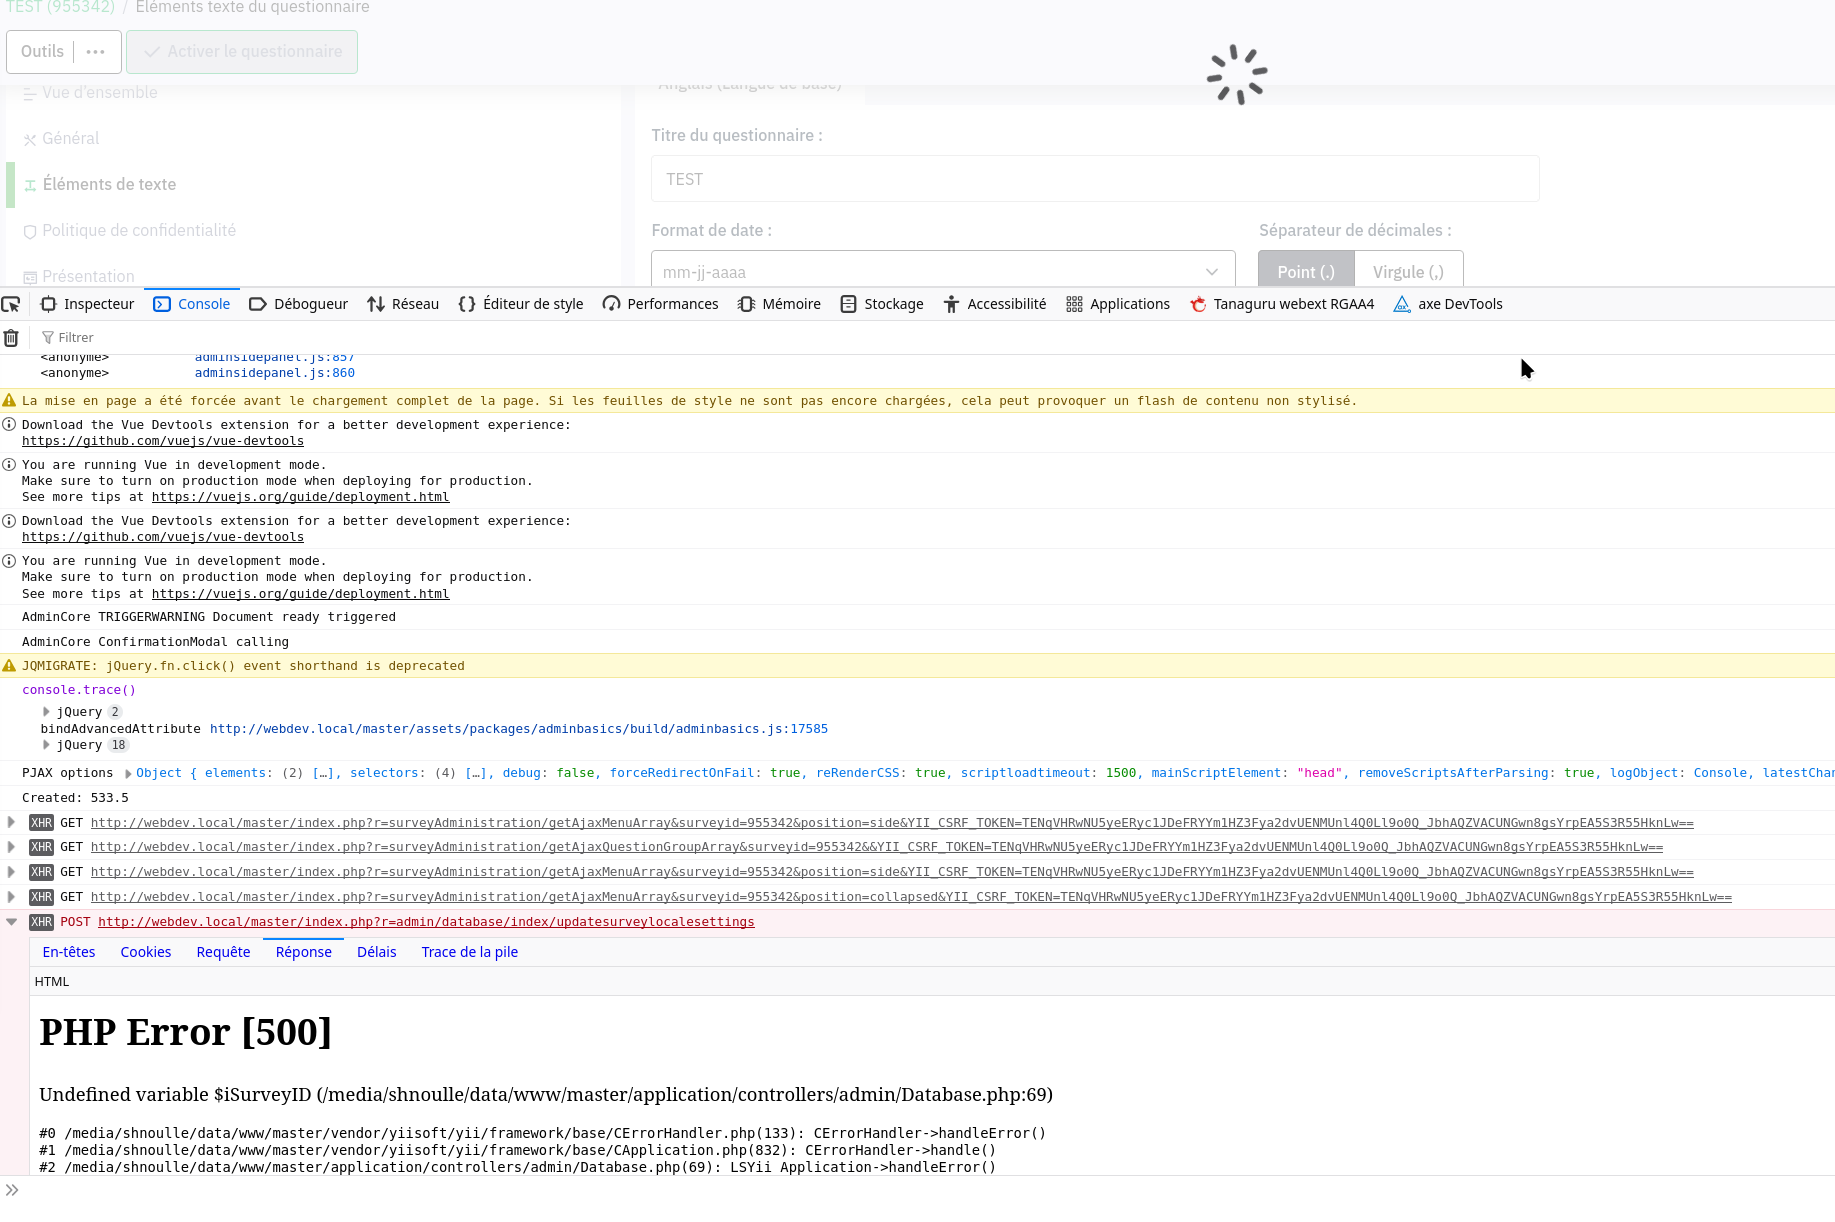Click the element picker icon in devtools
This screenshot has width=1835, height=1222.
coord(11,304)
